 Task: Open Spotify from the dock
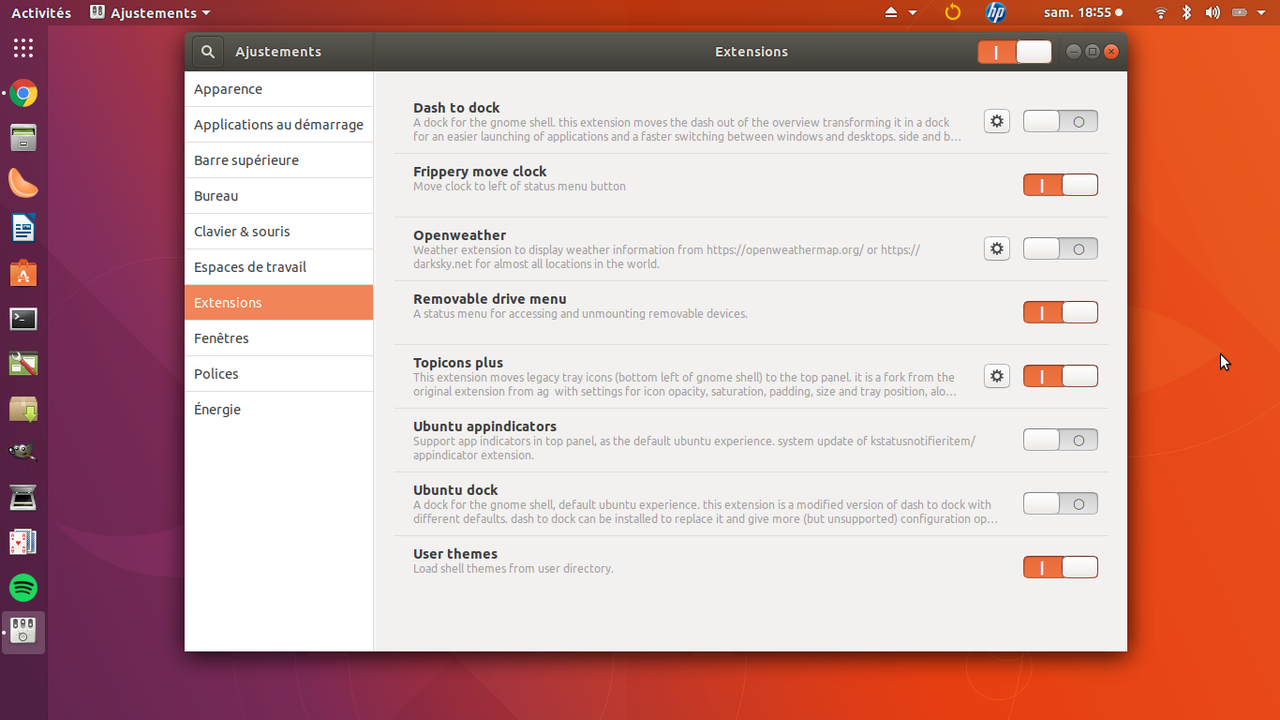point(23,587)
